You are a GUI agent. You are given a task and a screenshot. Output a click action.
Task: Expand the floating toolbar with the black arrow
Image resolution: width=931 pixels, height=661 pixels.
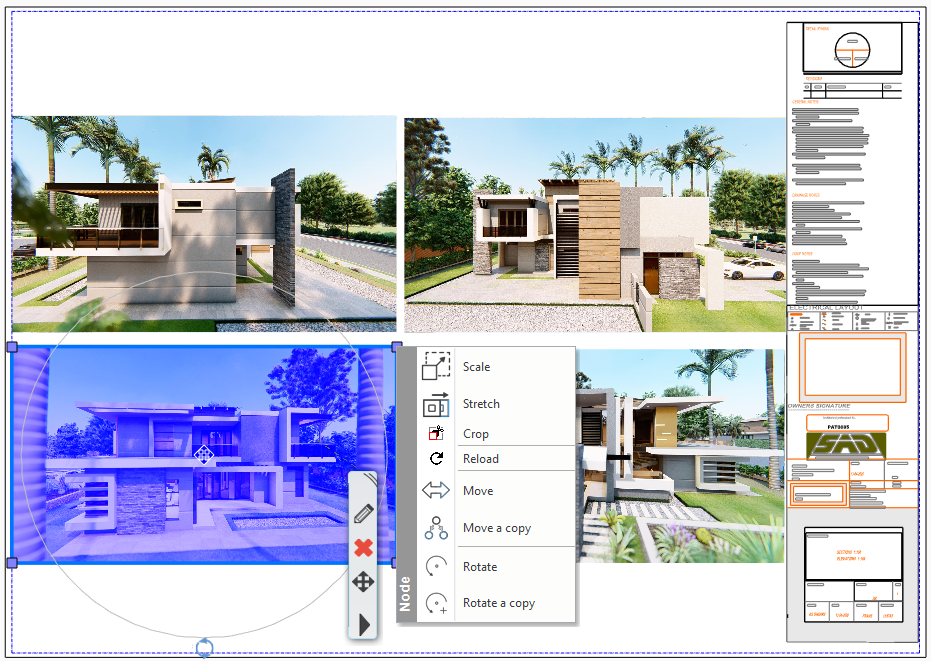pyautogui.click(x=364, y=624)
